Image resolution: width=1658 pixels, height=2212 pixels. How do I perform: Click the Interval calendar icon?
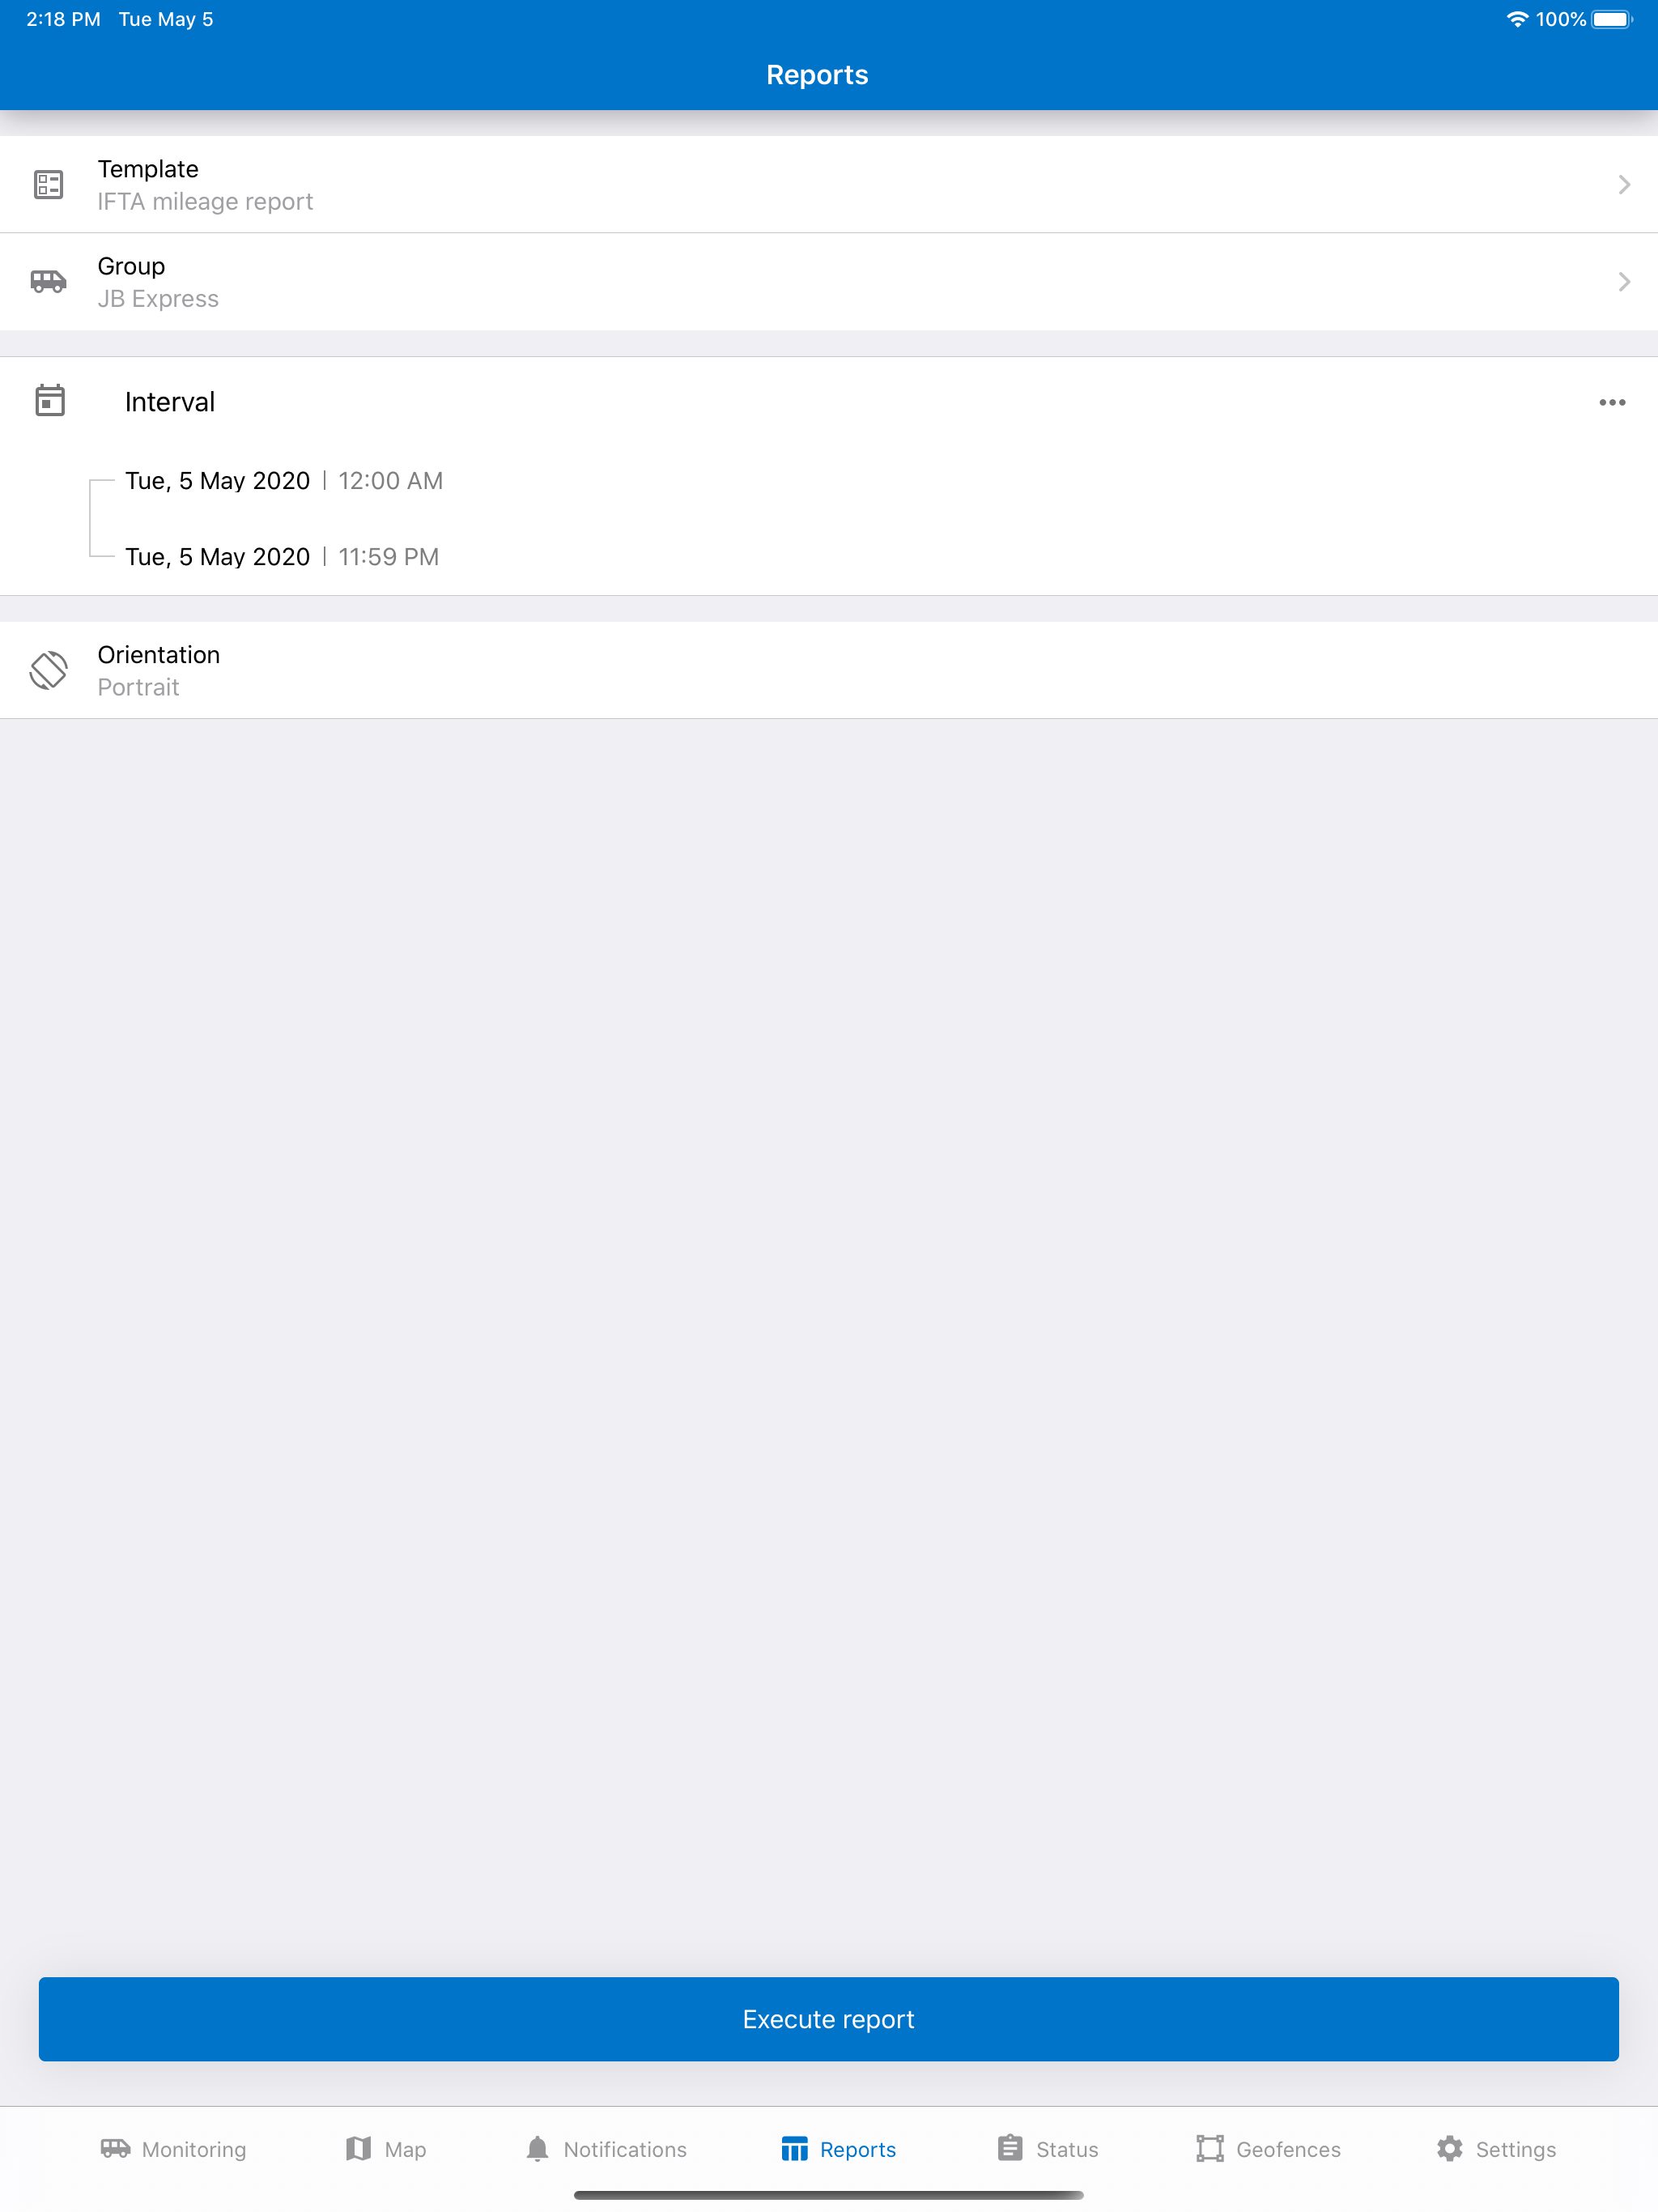[x=49, y=400]
